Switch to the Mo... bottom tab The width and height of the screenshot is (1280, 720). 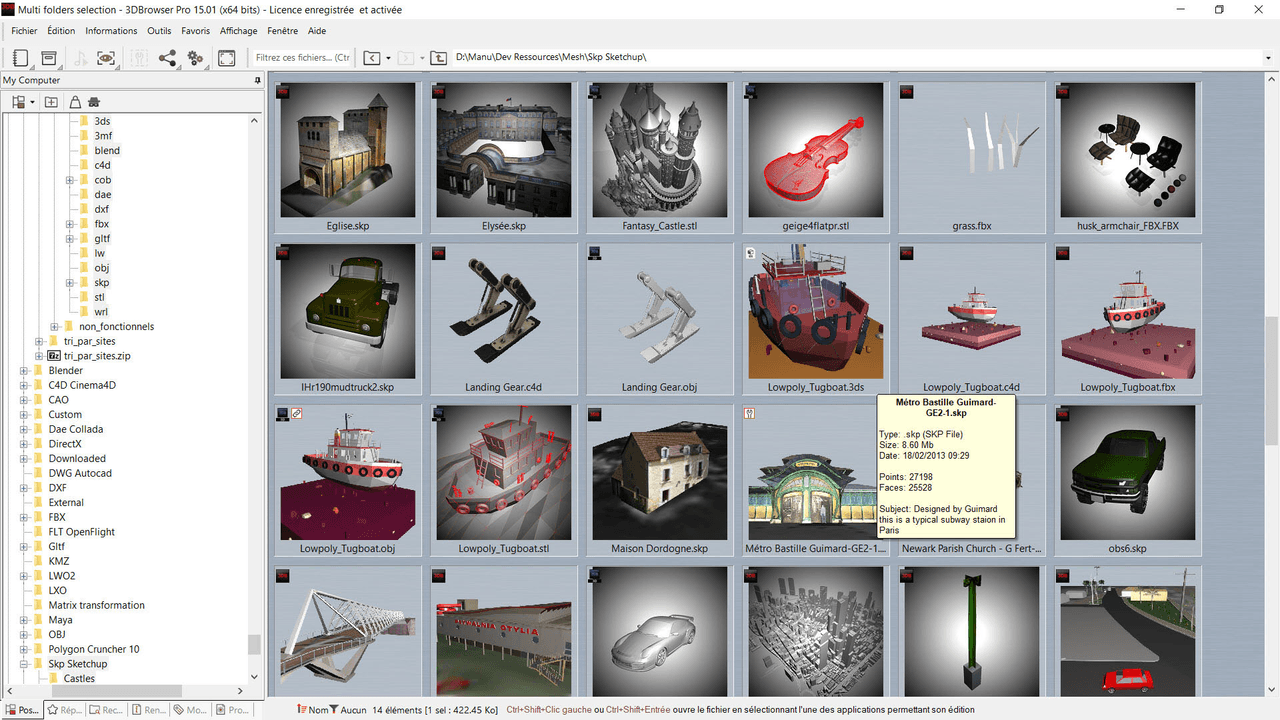tap(189, 710)
